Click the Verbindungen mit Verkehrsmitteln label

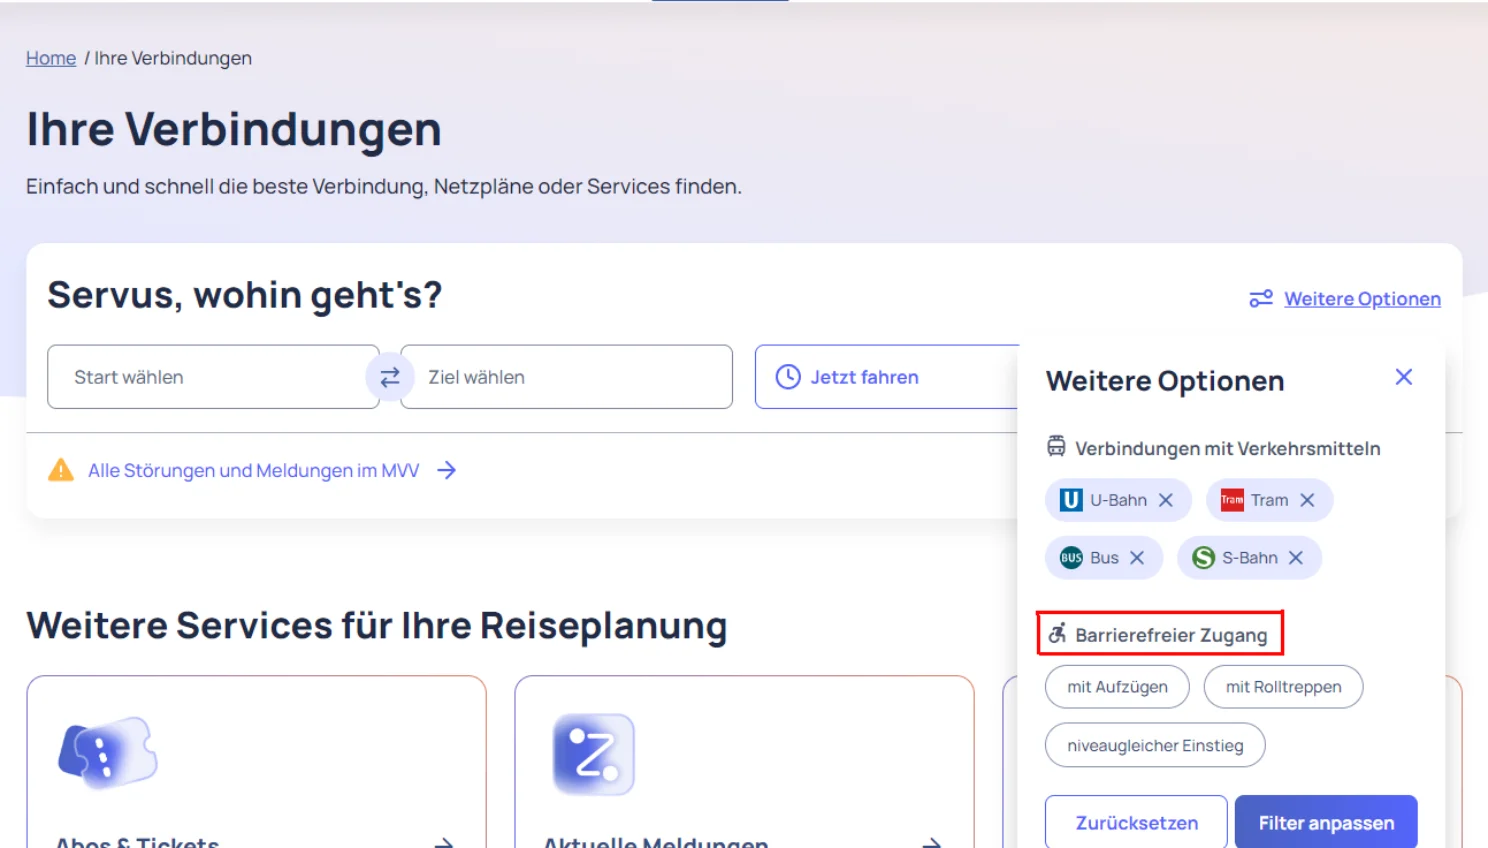(x=1227, y=448)
